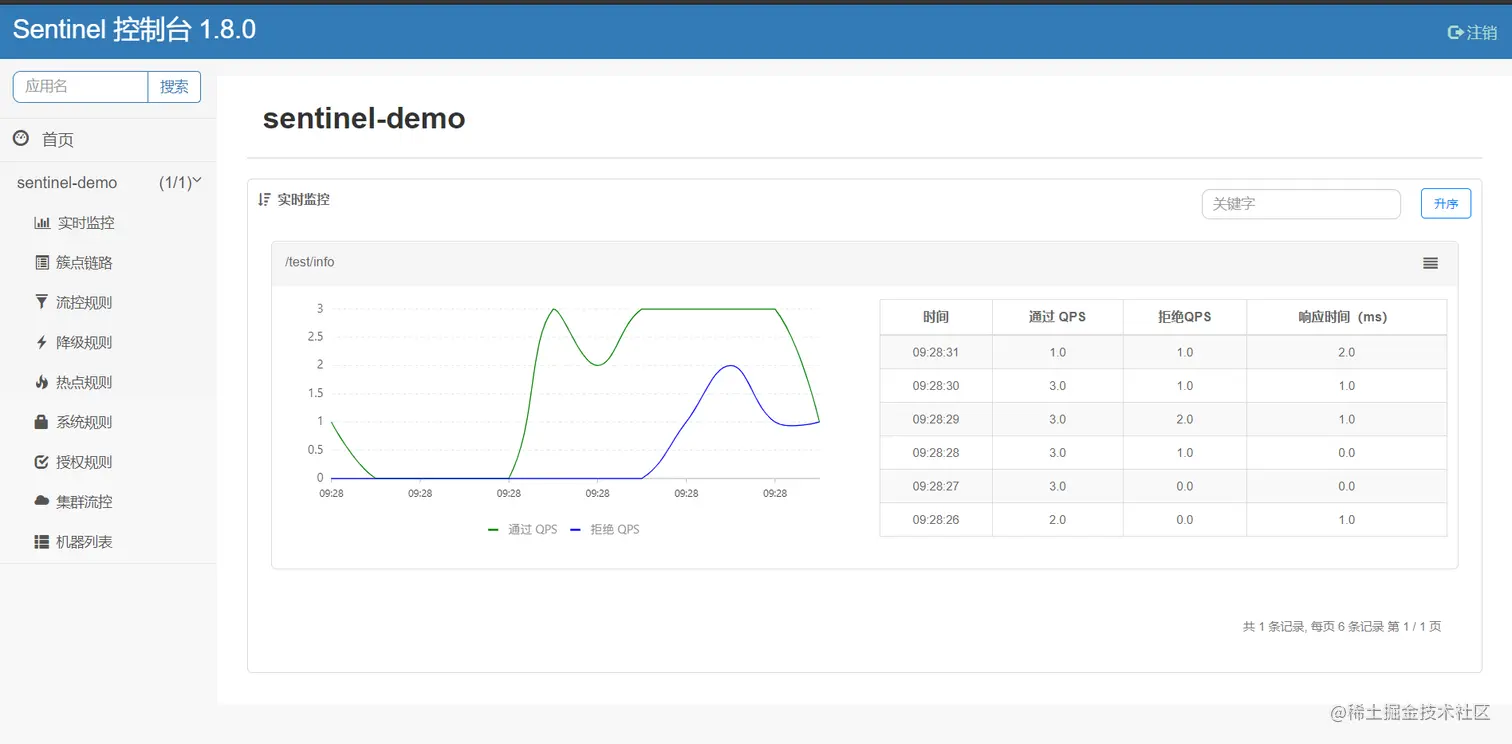Viewport: 1512px width, 744px height.
Task: Click the sort icon beside the 实时监控 heading
Action: pyautogui.click(x=264, y=199)
